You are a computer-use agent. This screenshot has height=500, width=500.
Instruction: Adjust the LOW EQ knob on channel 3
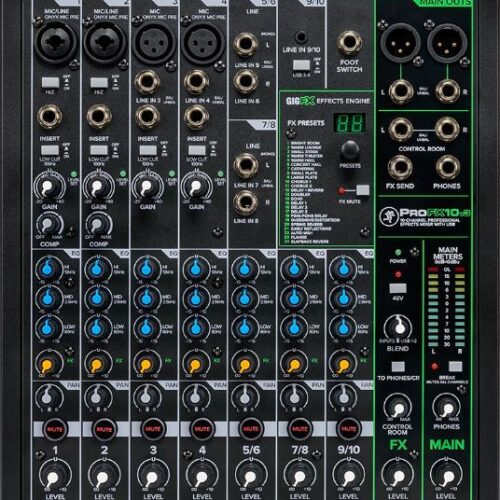pos(146,328)
